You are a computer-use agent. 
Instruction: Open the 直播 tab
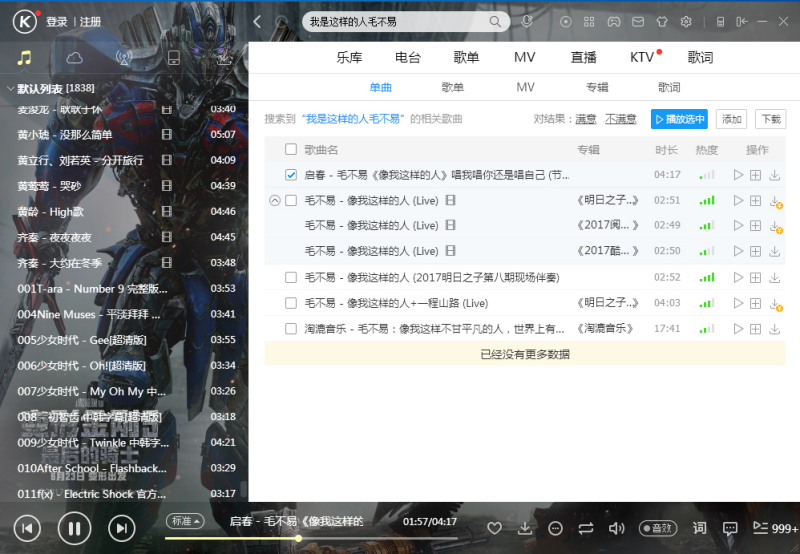click(x=584, y=57)
